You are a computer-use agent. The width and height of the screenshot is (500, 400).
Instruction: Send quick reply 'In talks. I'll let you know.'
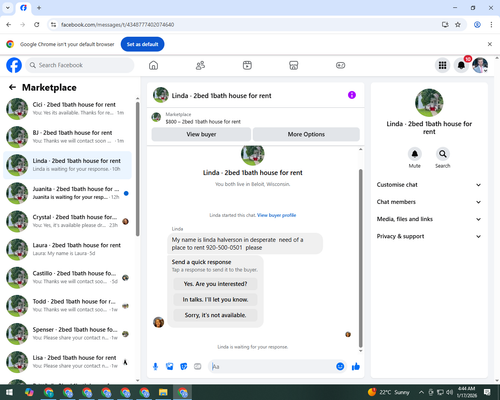(x=215, y=300)
